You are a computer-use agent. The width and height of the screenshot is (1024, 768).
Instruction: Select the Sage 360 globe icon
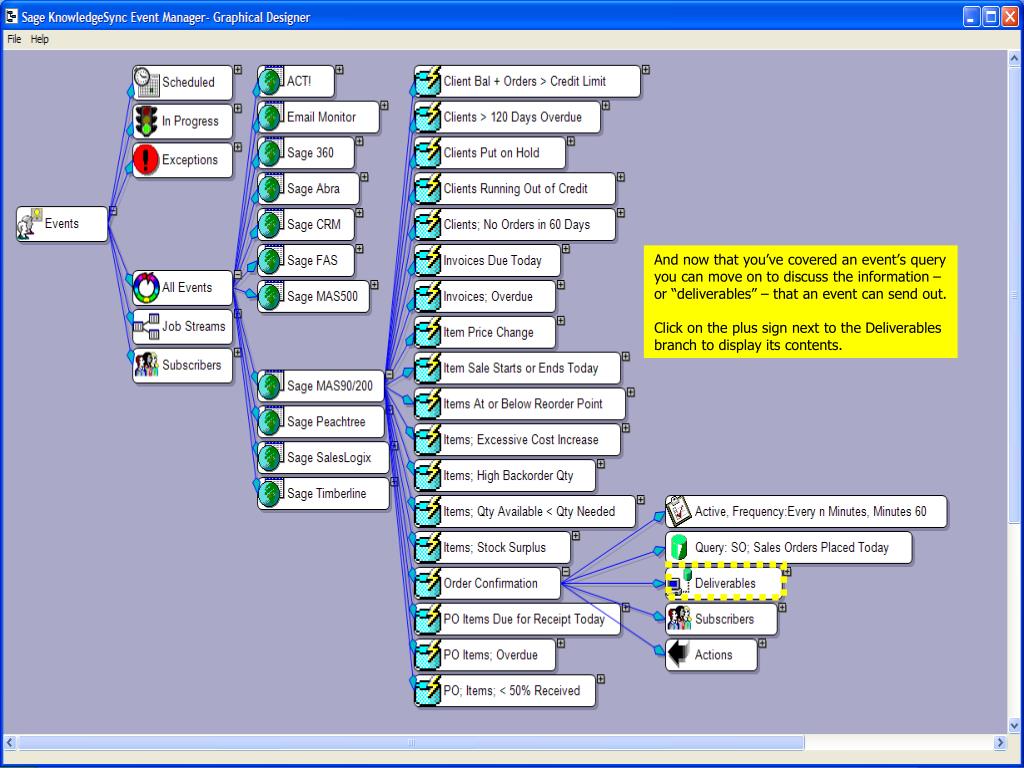tap(270, 153)
